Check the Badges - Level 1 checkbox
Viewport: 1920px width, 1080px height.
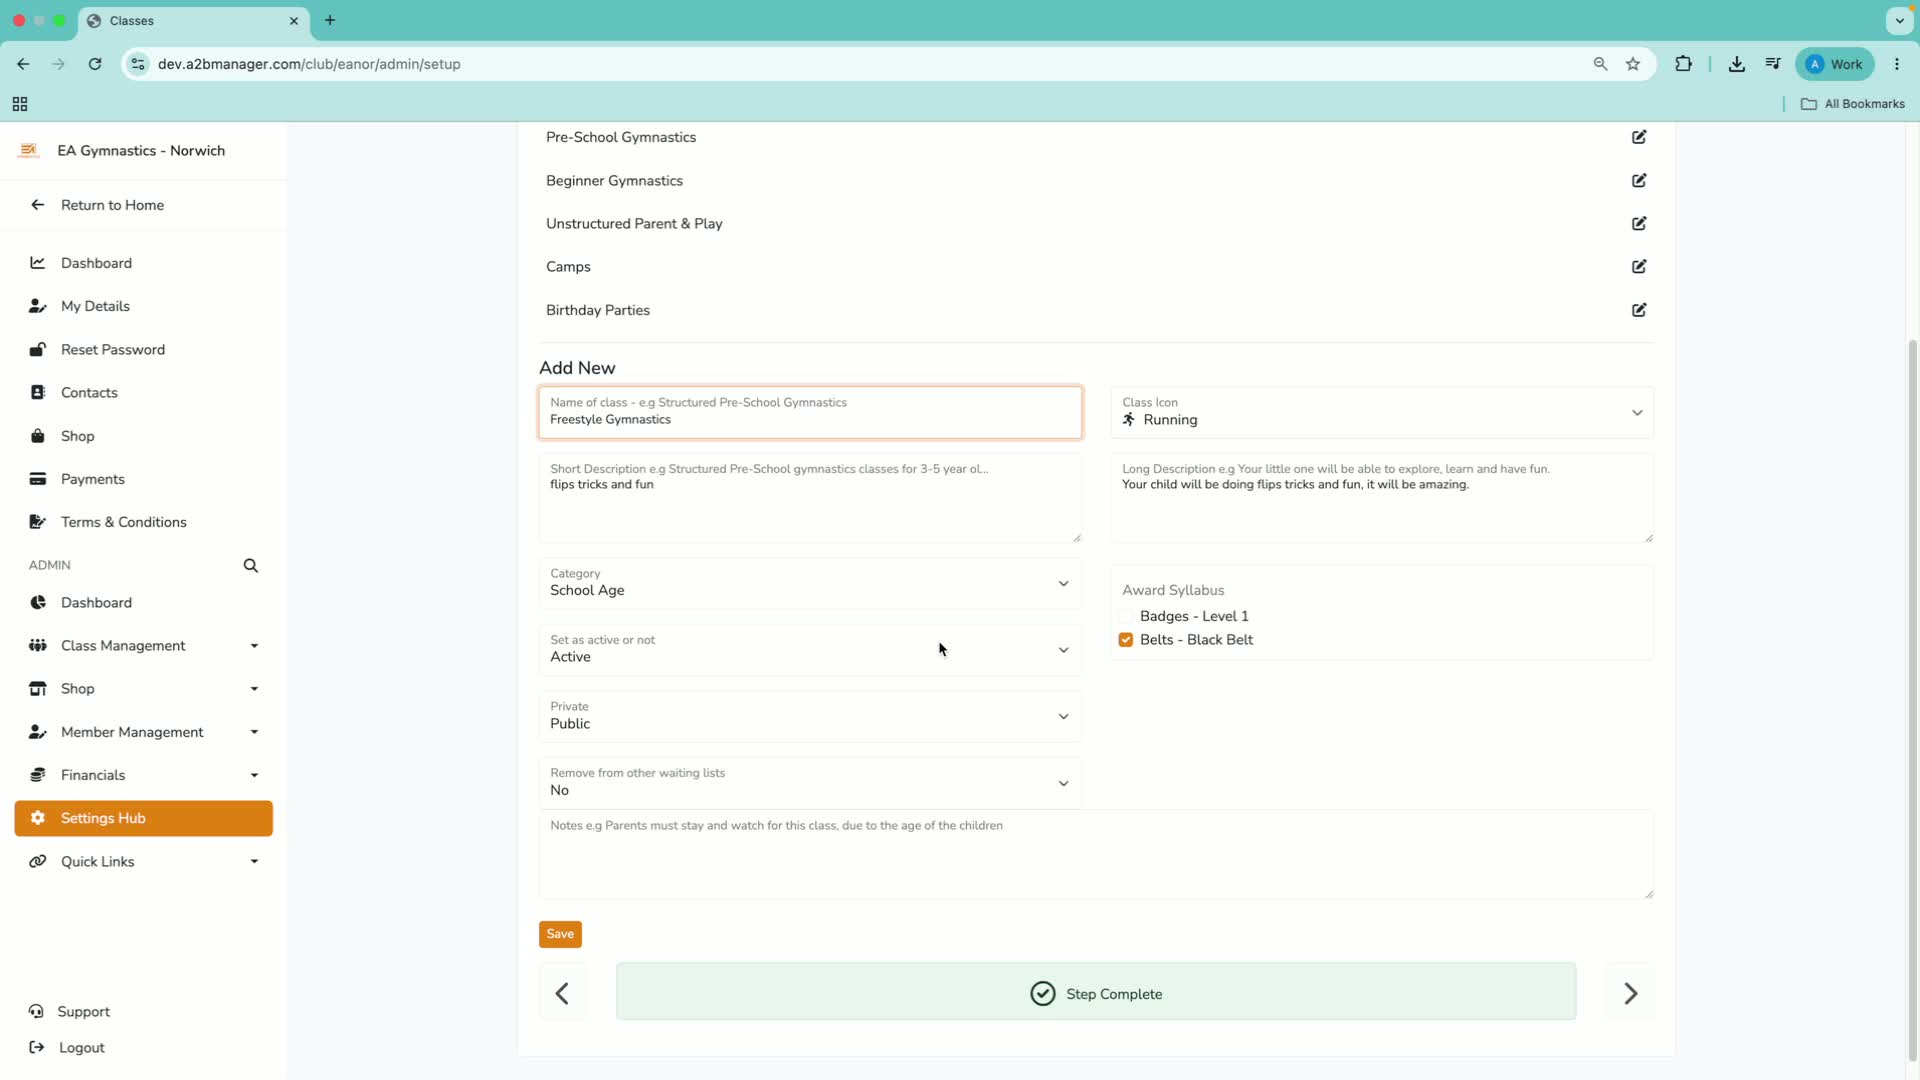coord(1126,617)
